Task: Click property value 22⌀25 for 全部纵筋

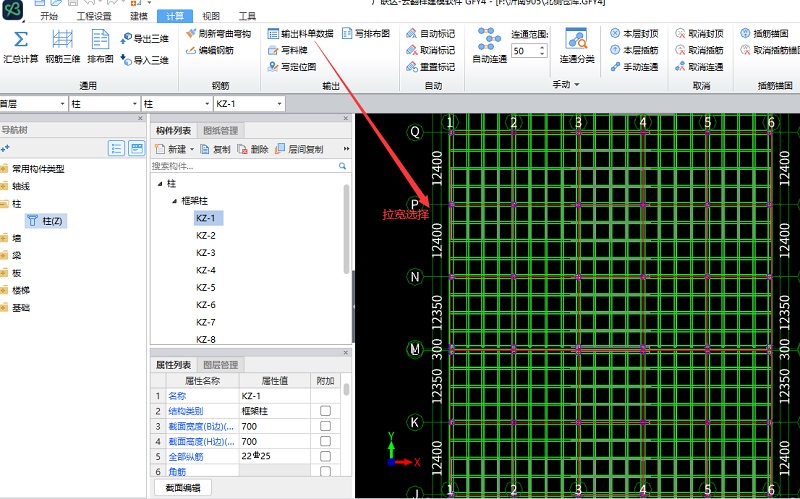Action: click(274, 456)
